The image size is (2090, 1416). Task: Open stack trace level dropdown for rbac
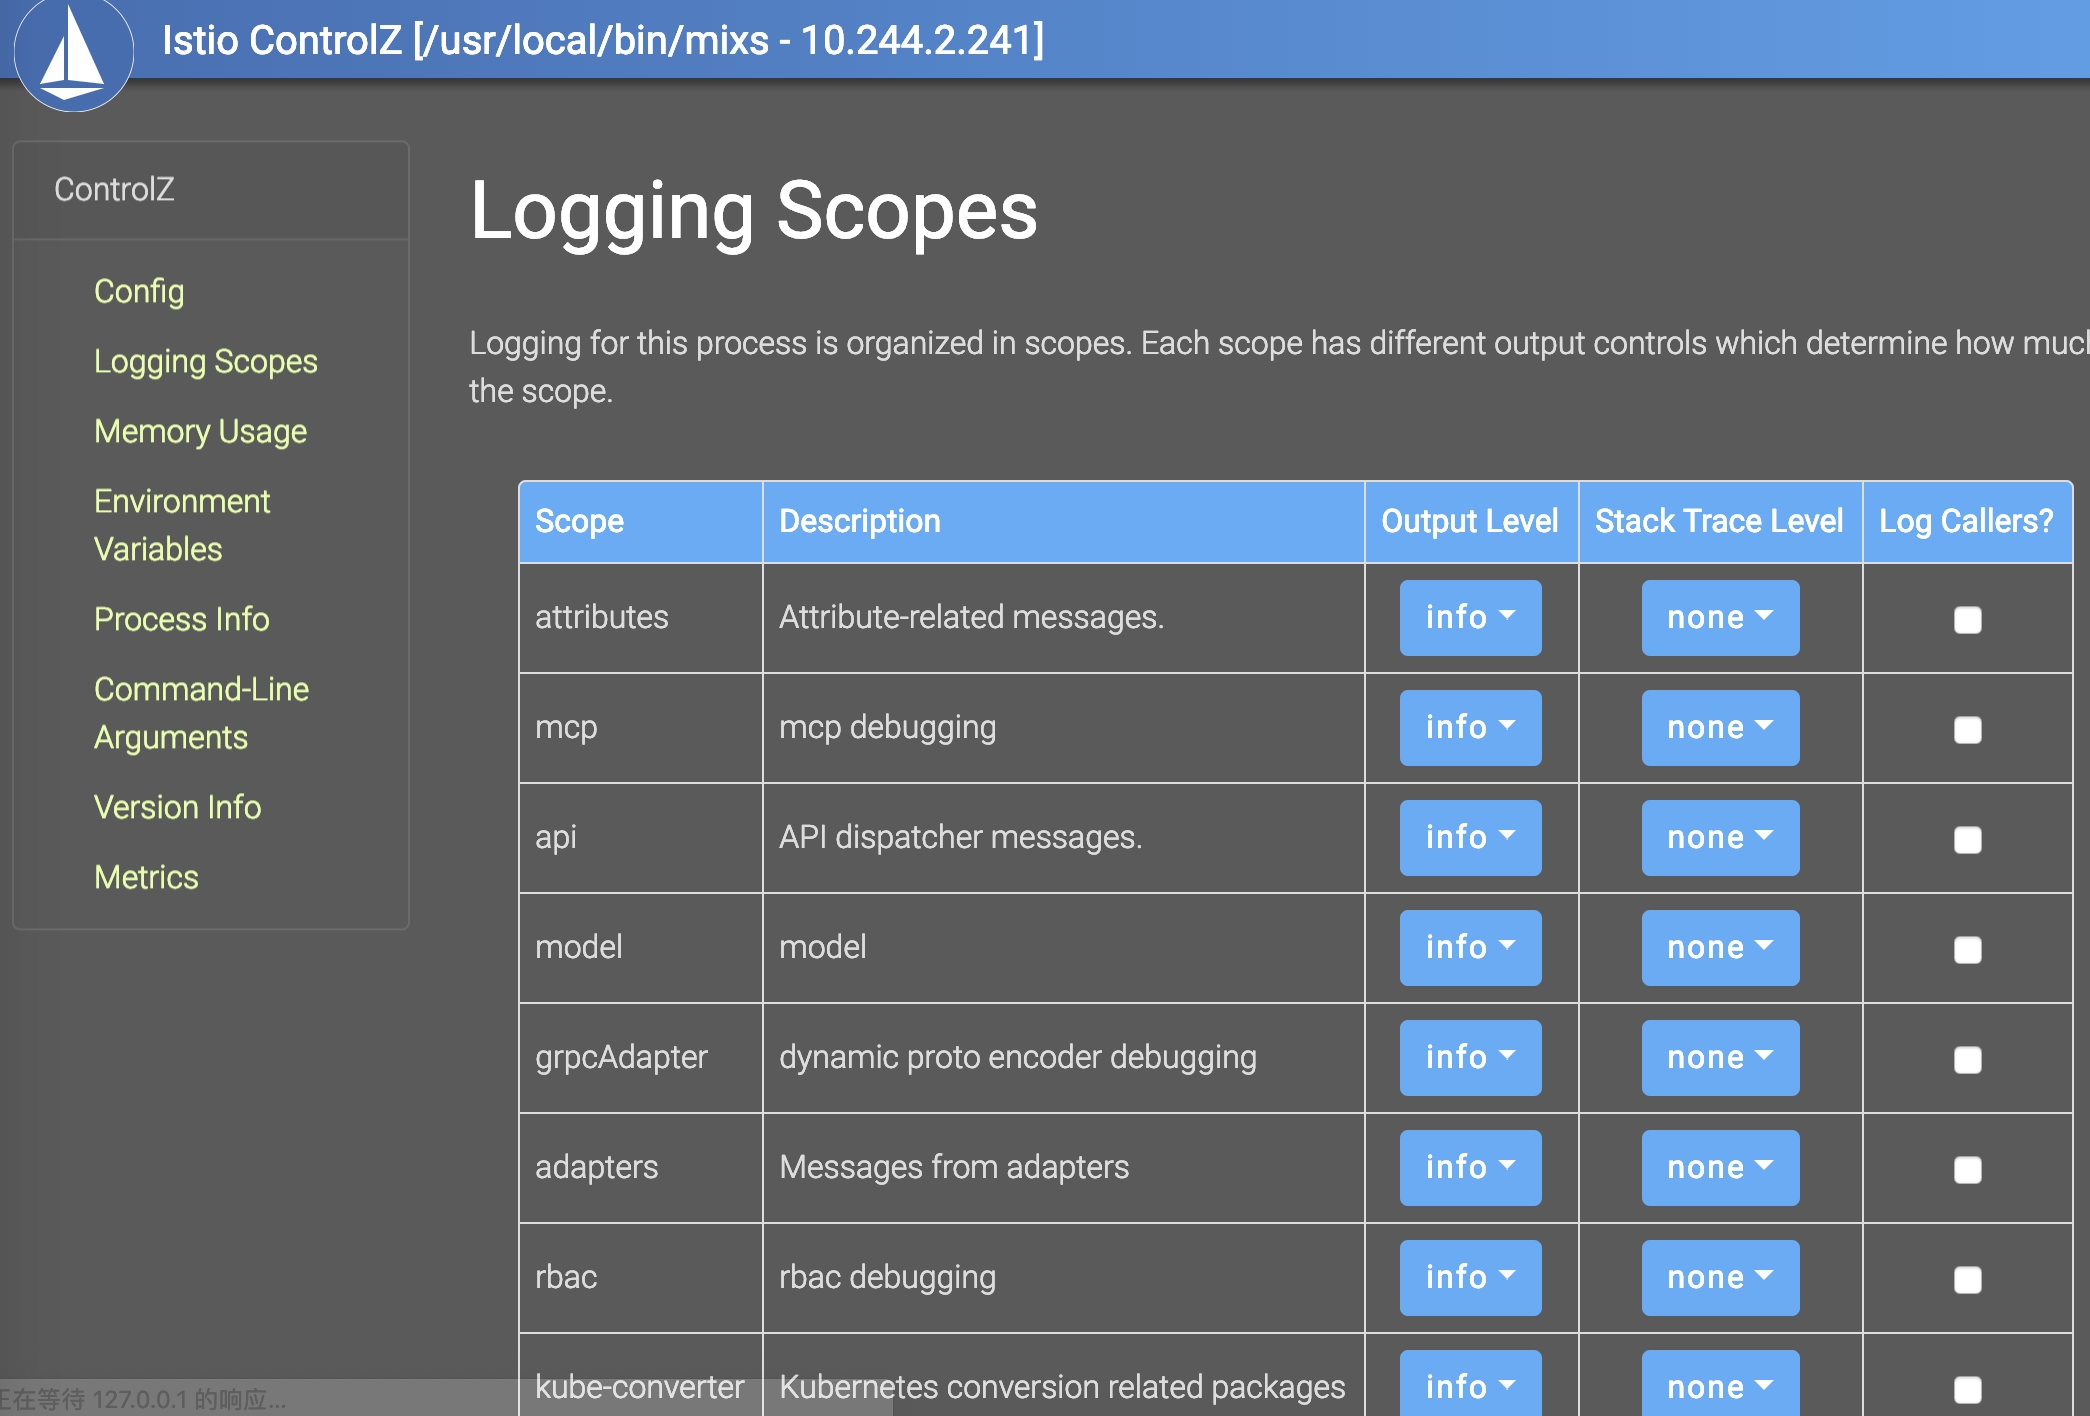[x=1720, y=1278]
